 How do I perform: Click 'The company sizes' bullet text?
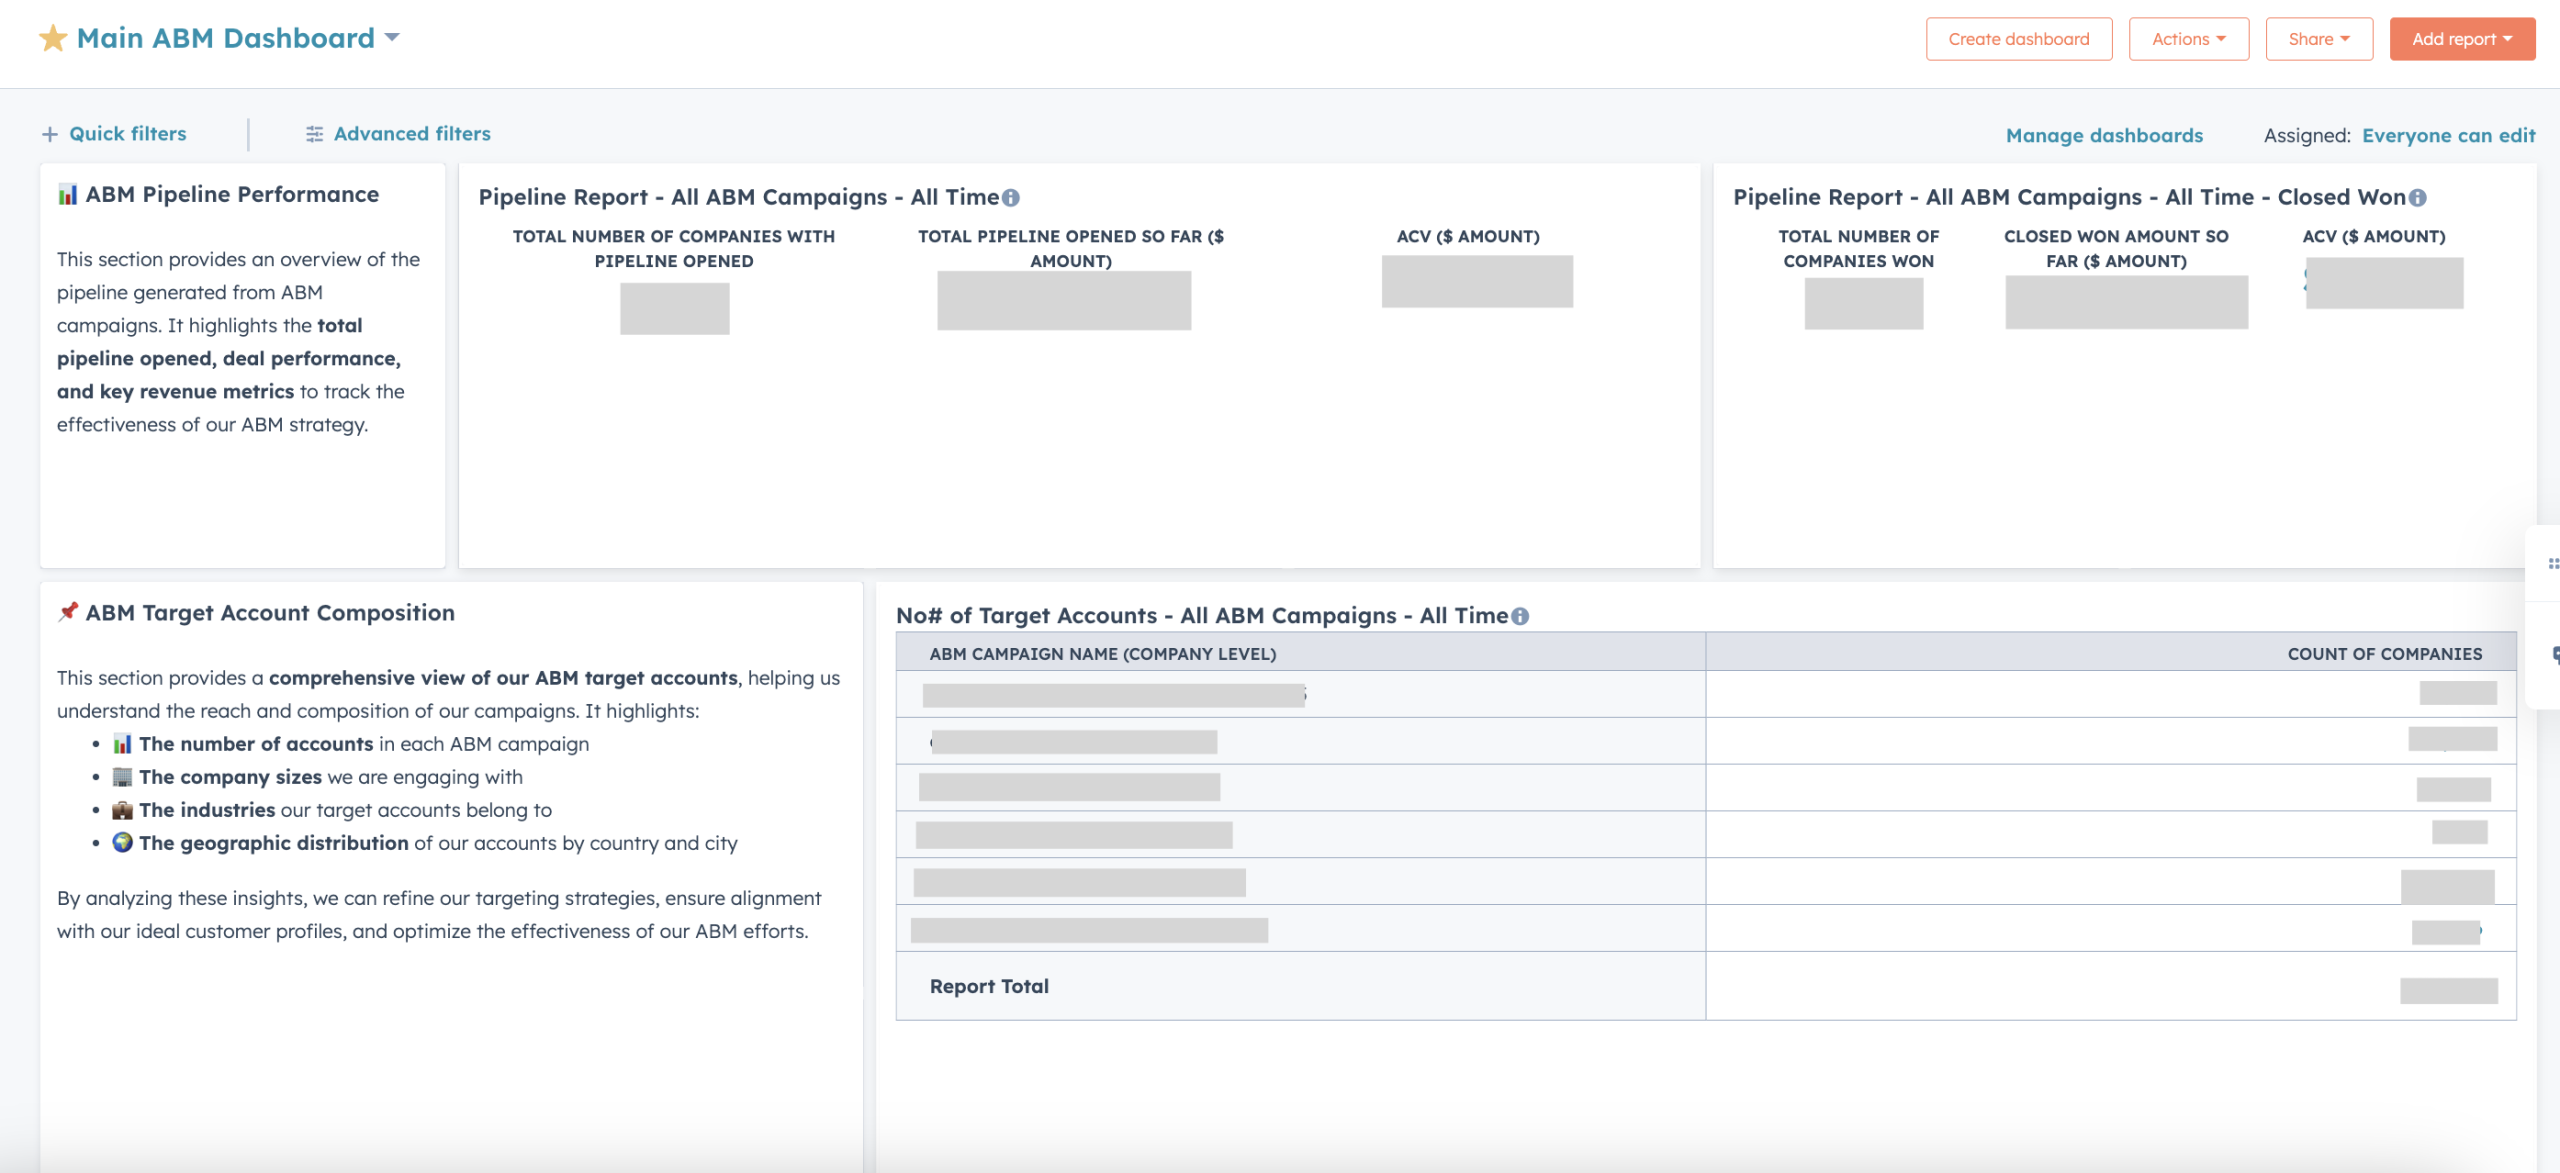click(230, 777)
